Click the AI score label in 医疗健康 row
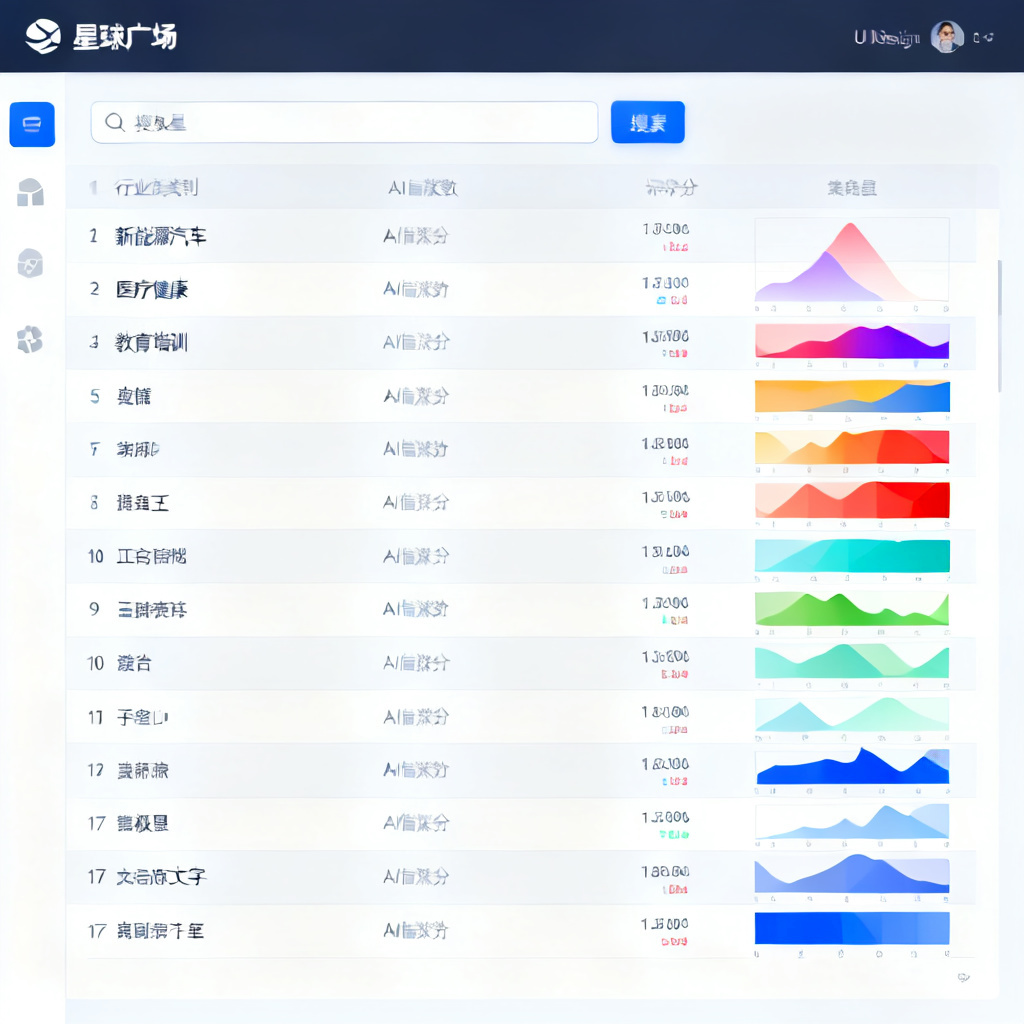Viewport: 1024px width, 1024px height. pyautogui.click(x=416, y=289)
